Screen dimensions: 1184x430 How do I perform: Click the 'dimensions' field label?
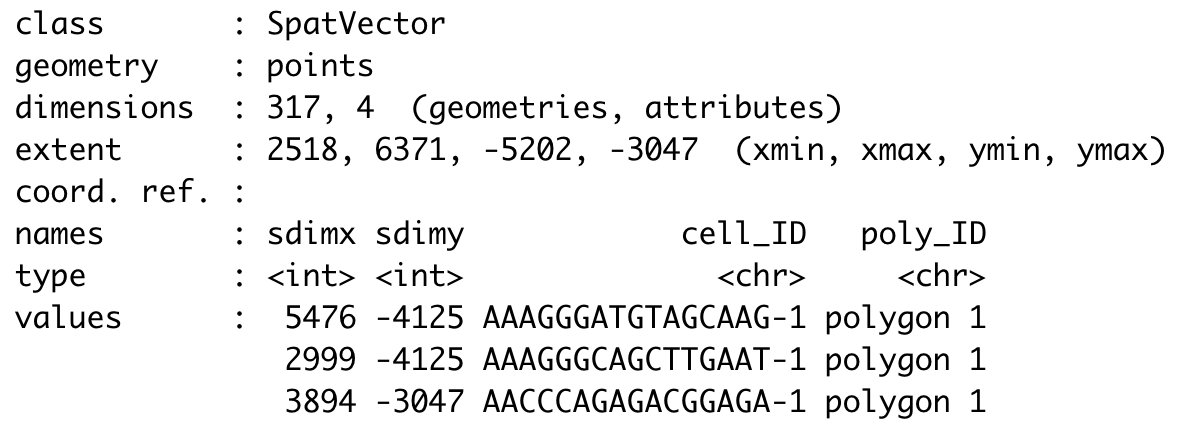104,109
